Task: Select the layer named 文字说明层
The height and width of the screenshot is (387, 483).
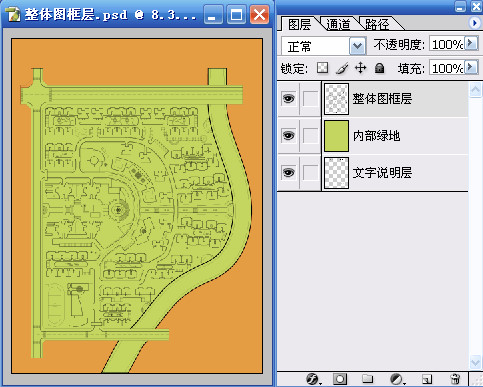Action: 382,173
